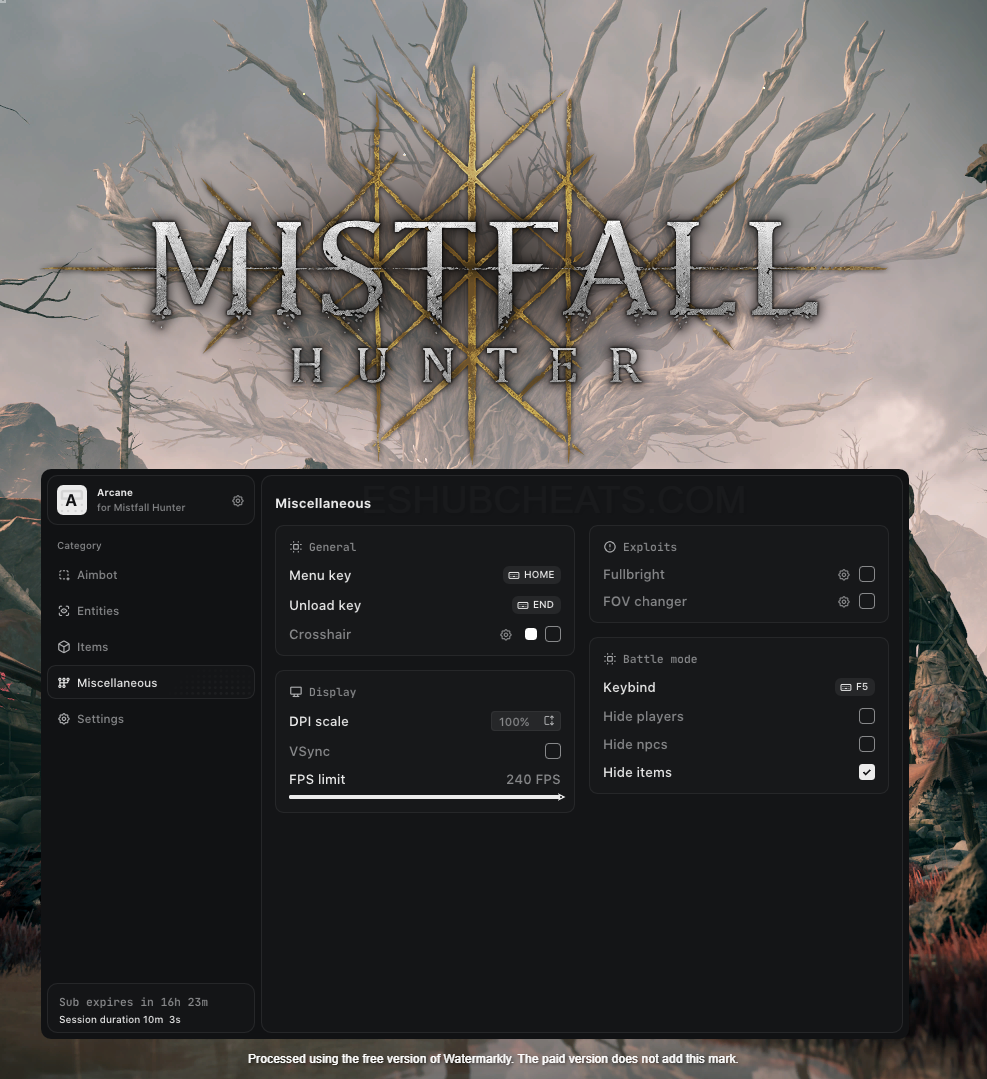Enable the Fullbright checkbox
This screenshot has width=987, height=1079.
point(867,574)
